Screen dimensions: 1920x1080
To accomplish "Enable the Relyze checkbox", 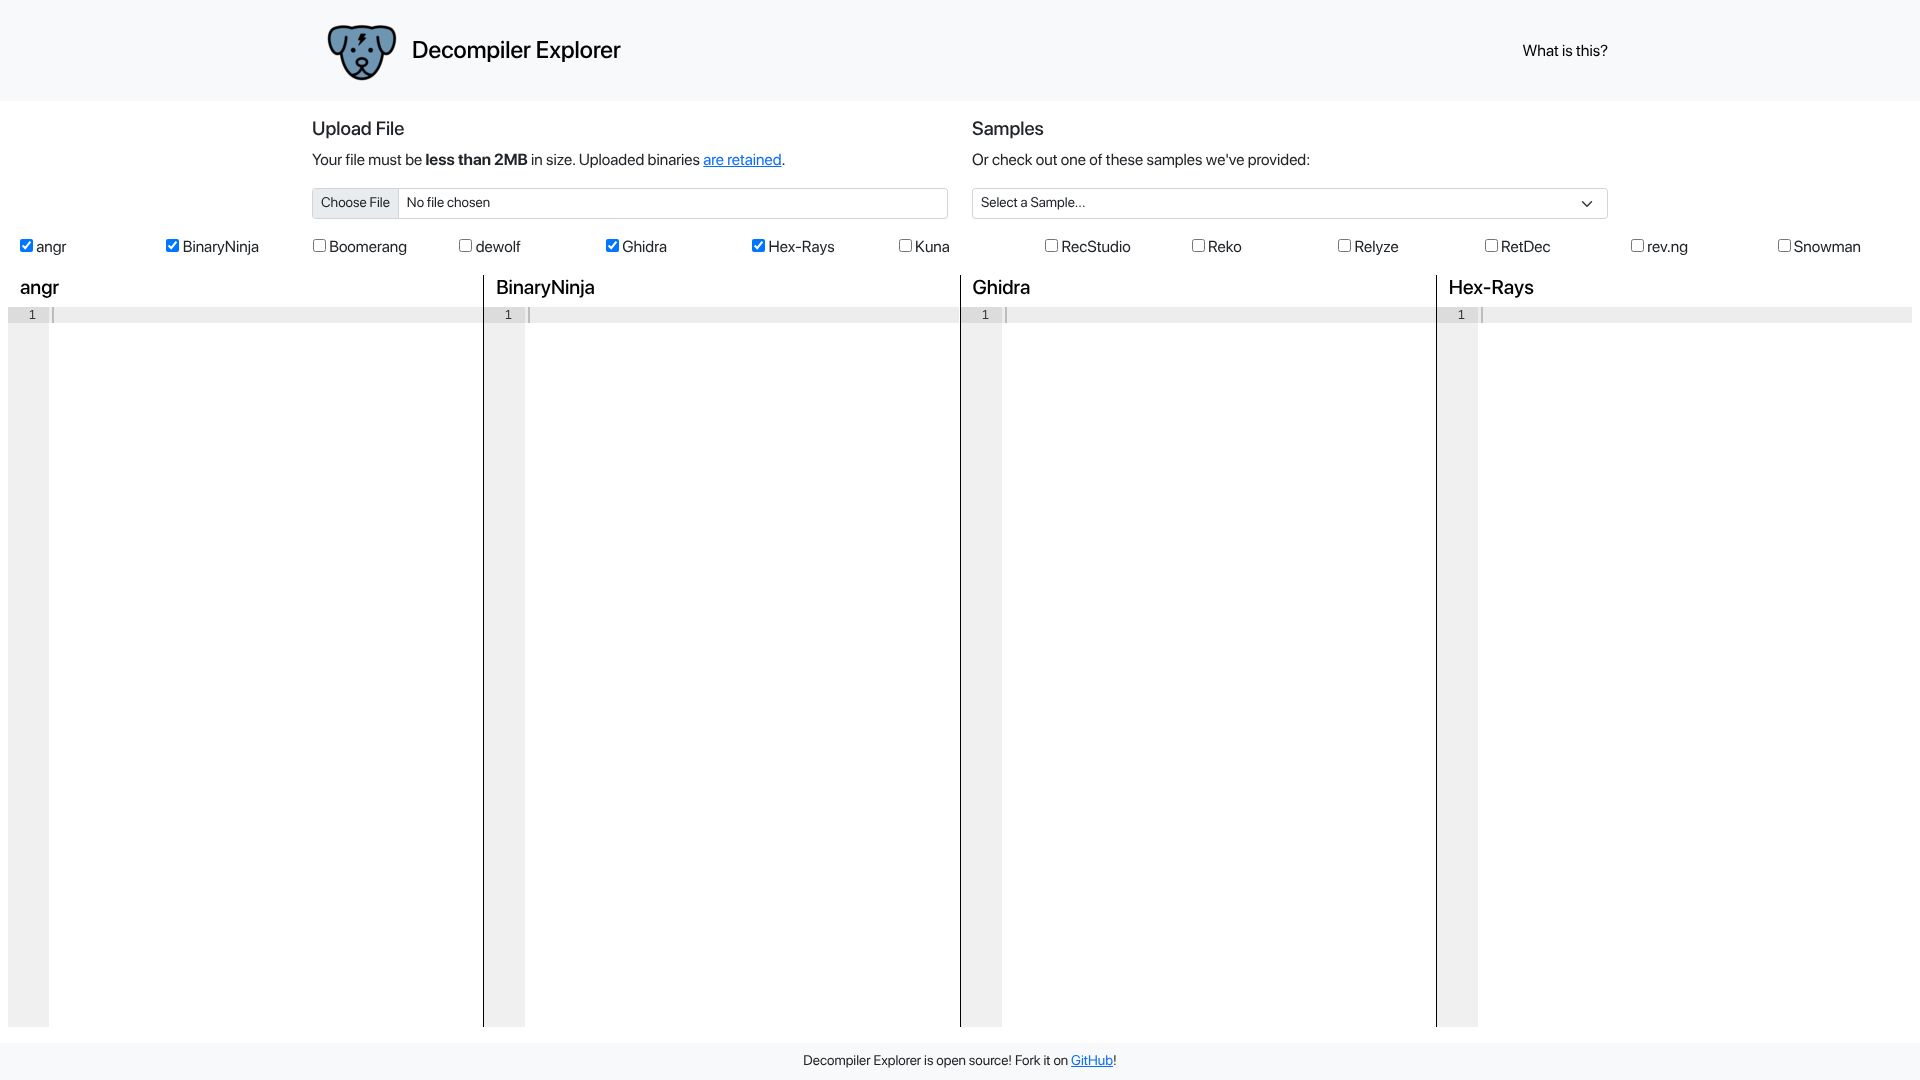I will pos(1344,246).
